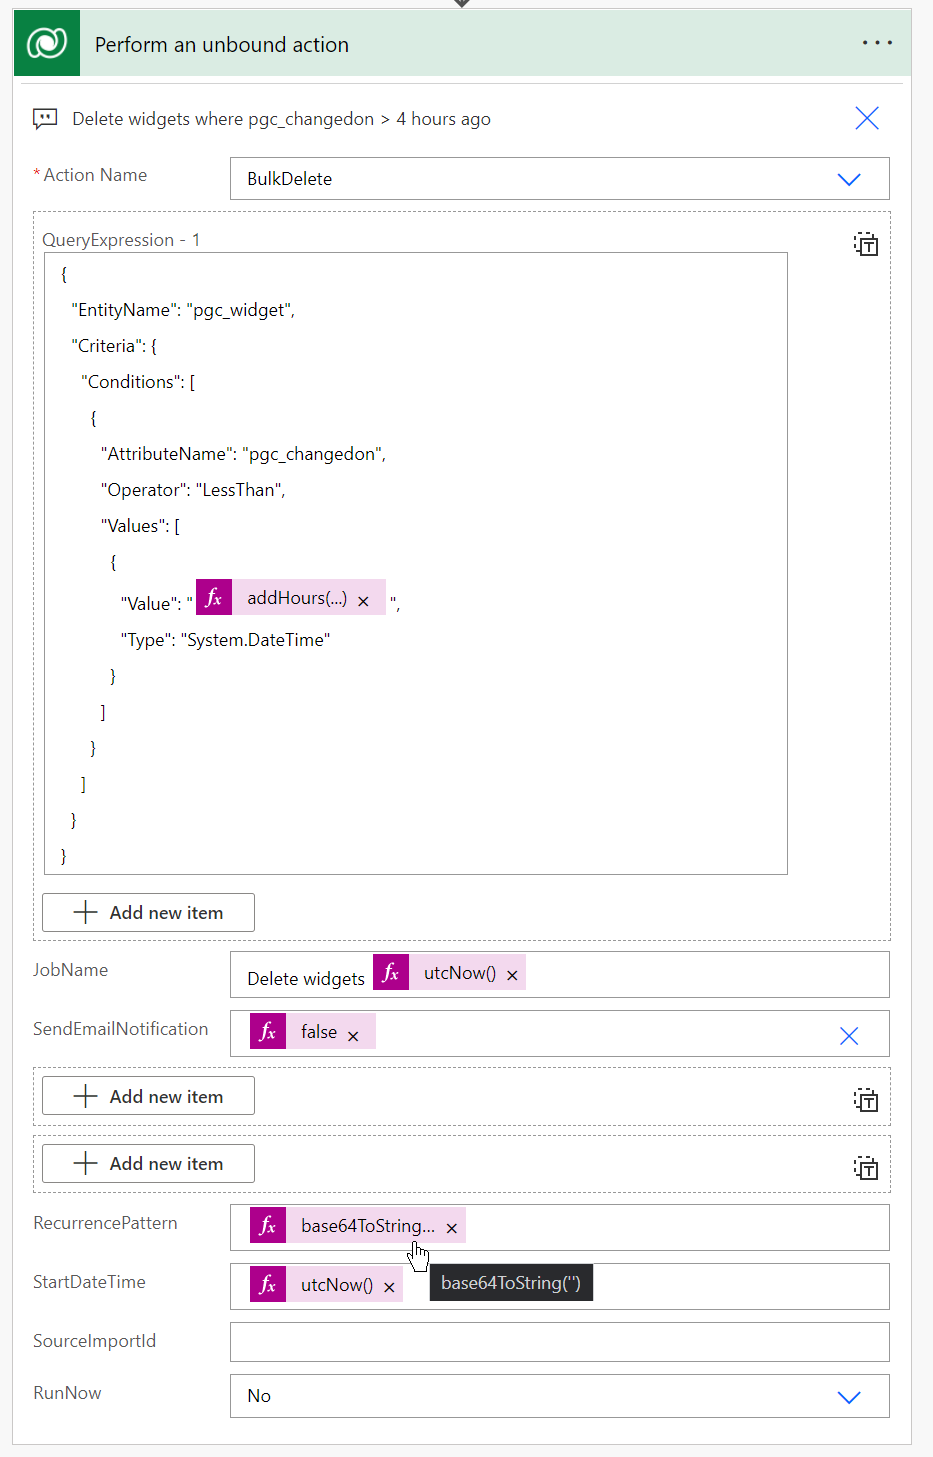Expand the chevron on the BulkDelete field
This screenshot has height=1457, width=933.
pos(849,179)
